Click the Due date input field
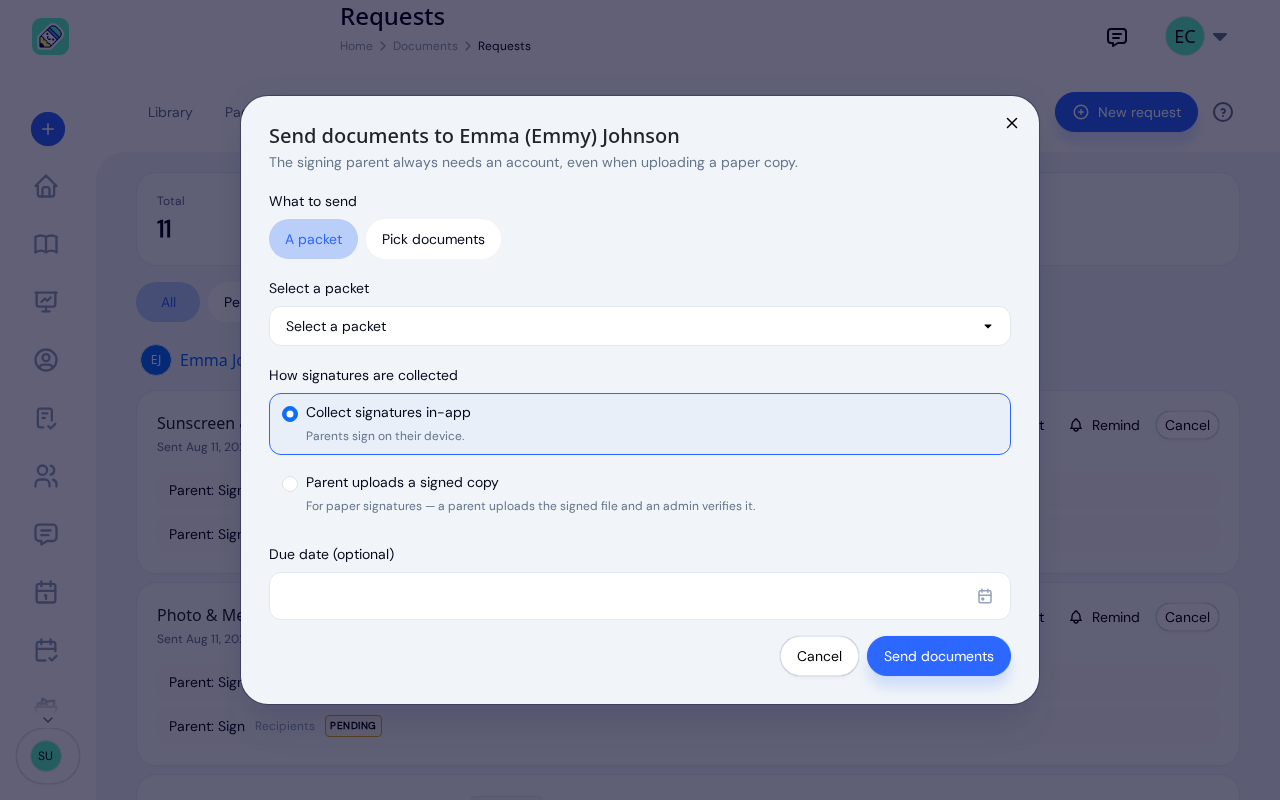Image resolution: width=1280 pixels, height=800 pixels. [640, 596]
